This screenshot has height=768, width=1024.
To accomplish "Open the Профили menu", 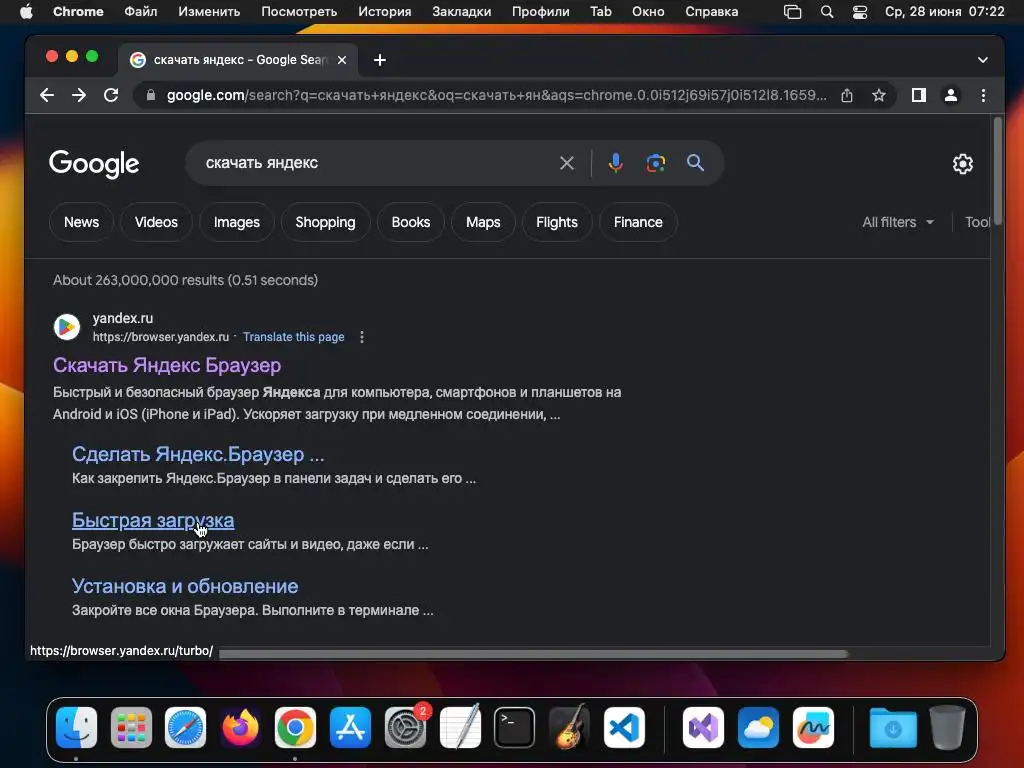I will click(541, 12).
